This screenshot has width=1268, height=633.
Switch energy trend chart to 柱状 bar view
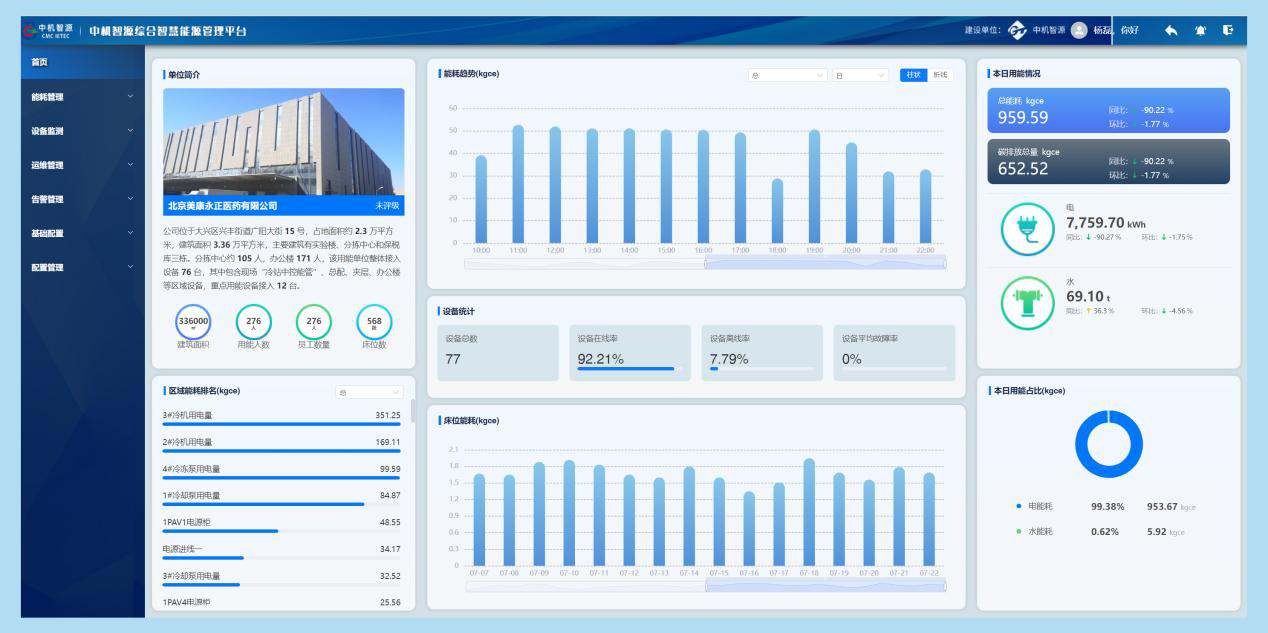913,75
